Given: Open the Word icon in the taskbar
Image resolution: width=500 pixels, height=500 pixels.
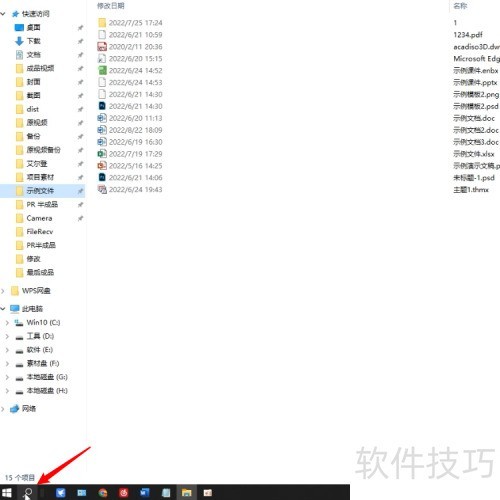Looking at the screenshot, I should (145, 492).
